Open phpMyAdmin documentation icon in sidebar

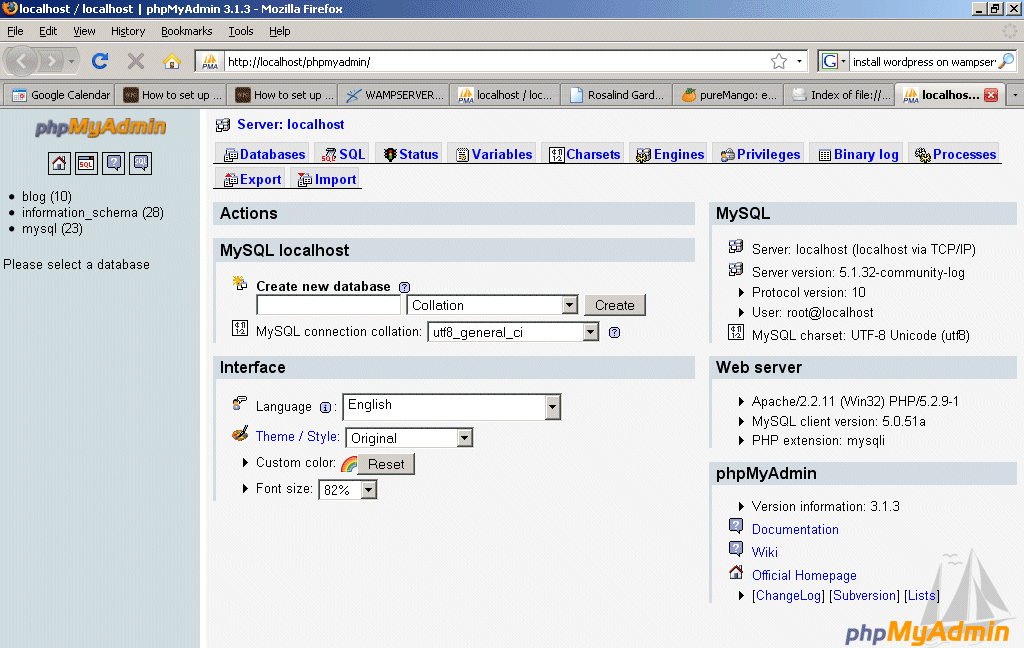pos(114,163)
